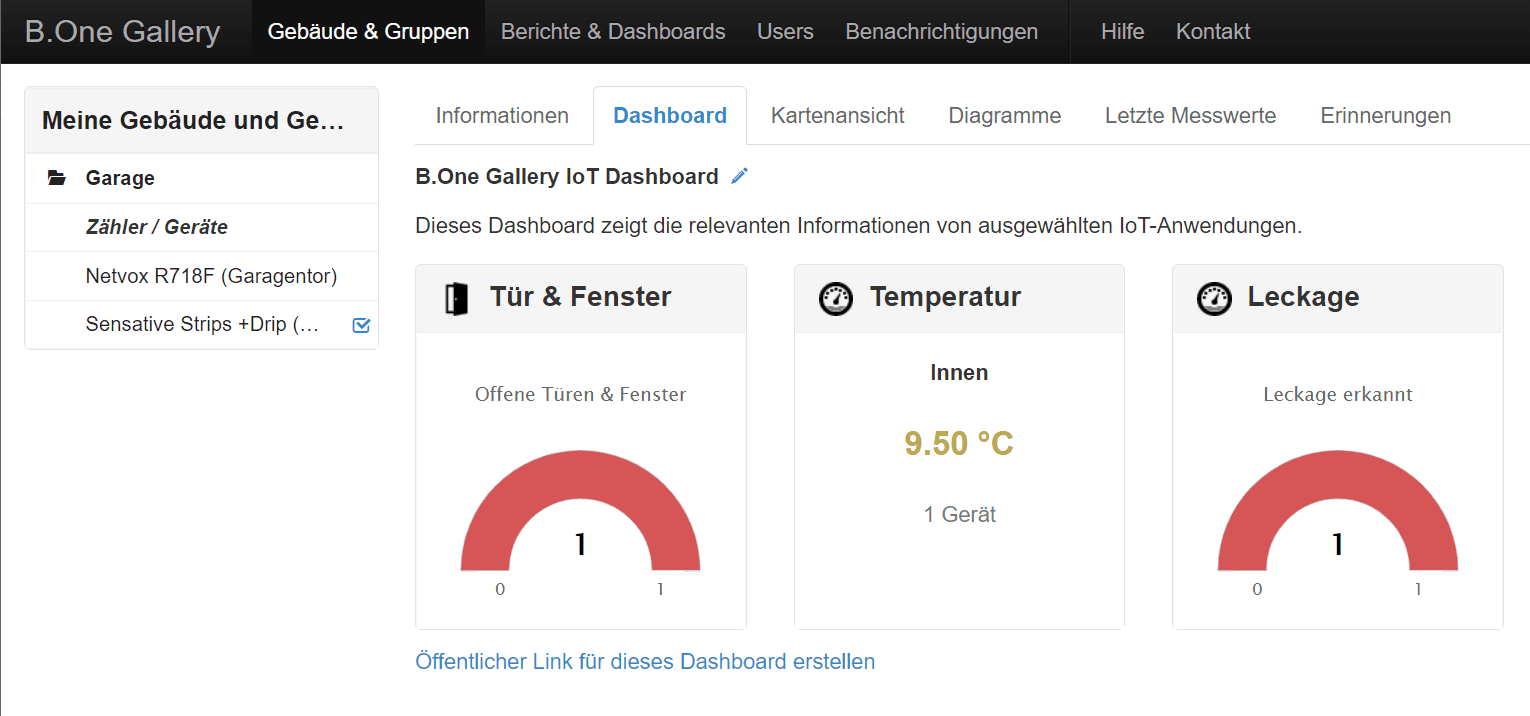Click the Innen label in Temperatur card
Screen dimensions: 1530x716
[959, 373]
